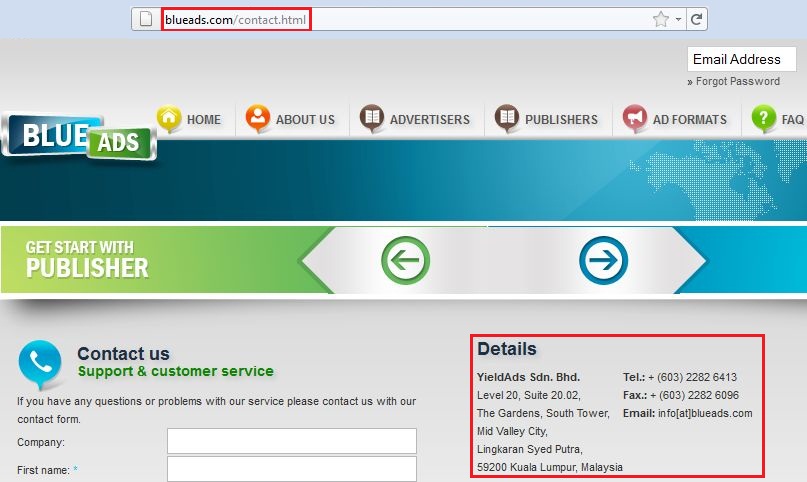This screenshot has width=807, height=482.
Task: Click the First name: field label
Action: (x=43, y=470)
